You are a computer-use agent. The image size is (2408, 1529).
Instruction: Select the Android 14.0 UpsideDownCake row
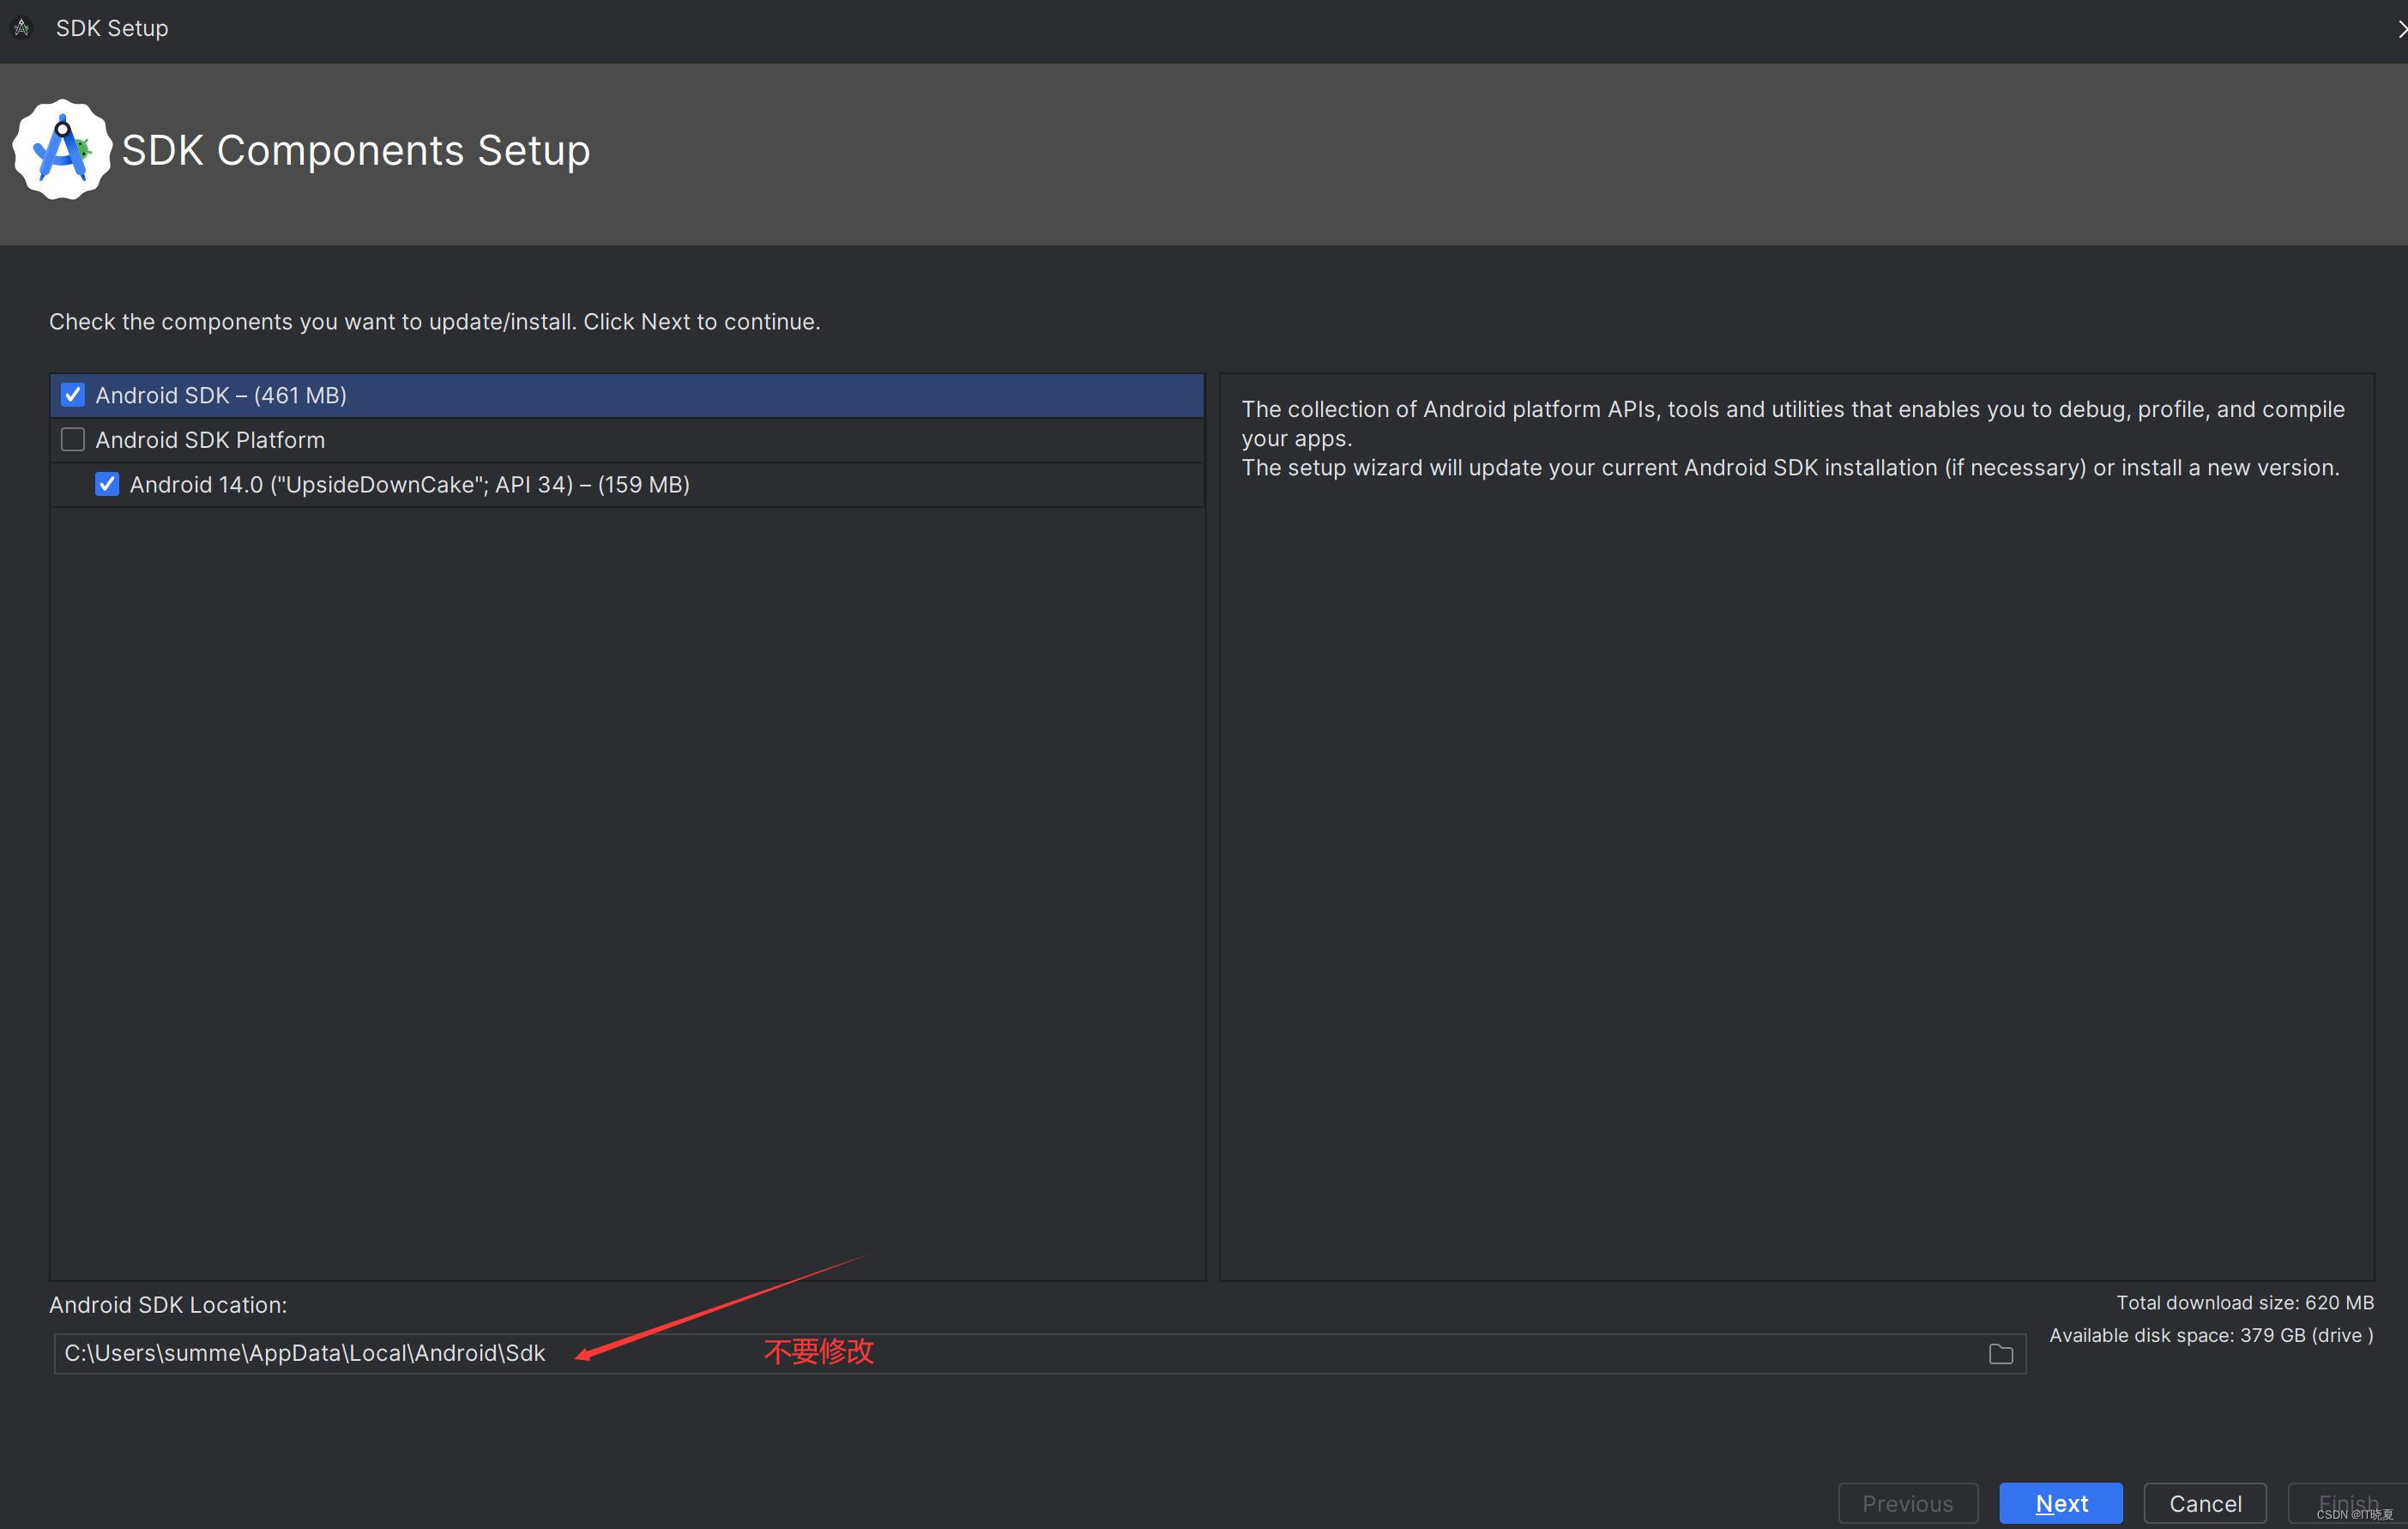pyautogui.click(x=627, y=485)
